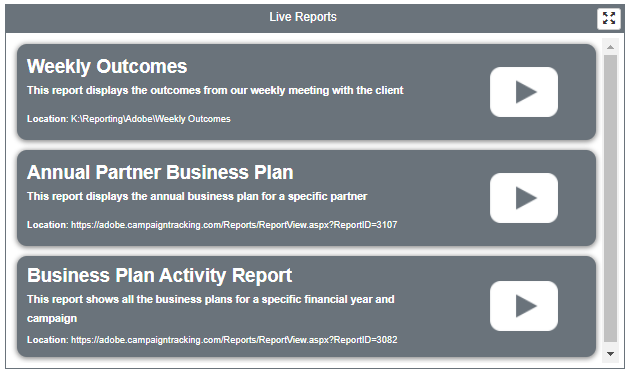Select the annual business plan description text
Screen dimensions: 631x375
click(197, 196)
